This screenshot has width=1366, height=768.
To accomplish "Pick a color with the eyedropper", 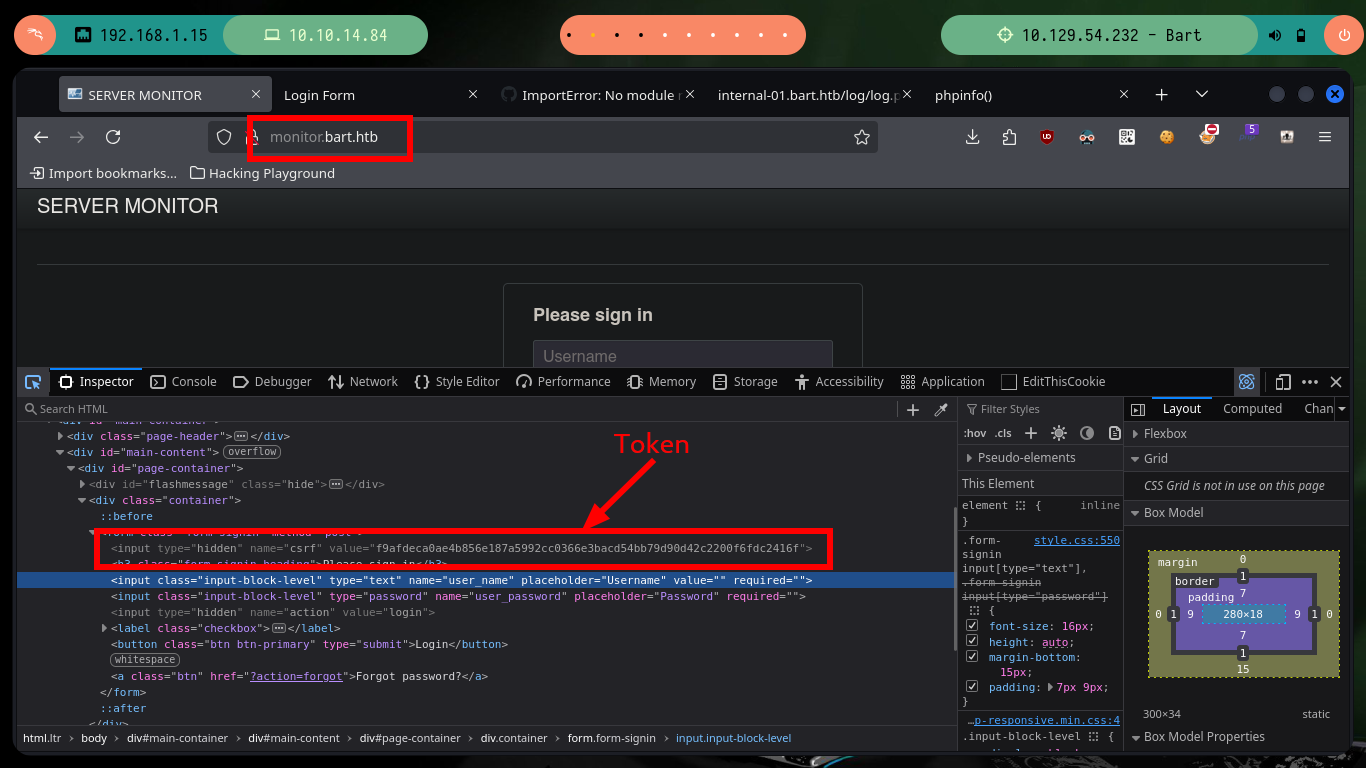I will point(941,410).
